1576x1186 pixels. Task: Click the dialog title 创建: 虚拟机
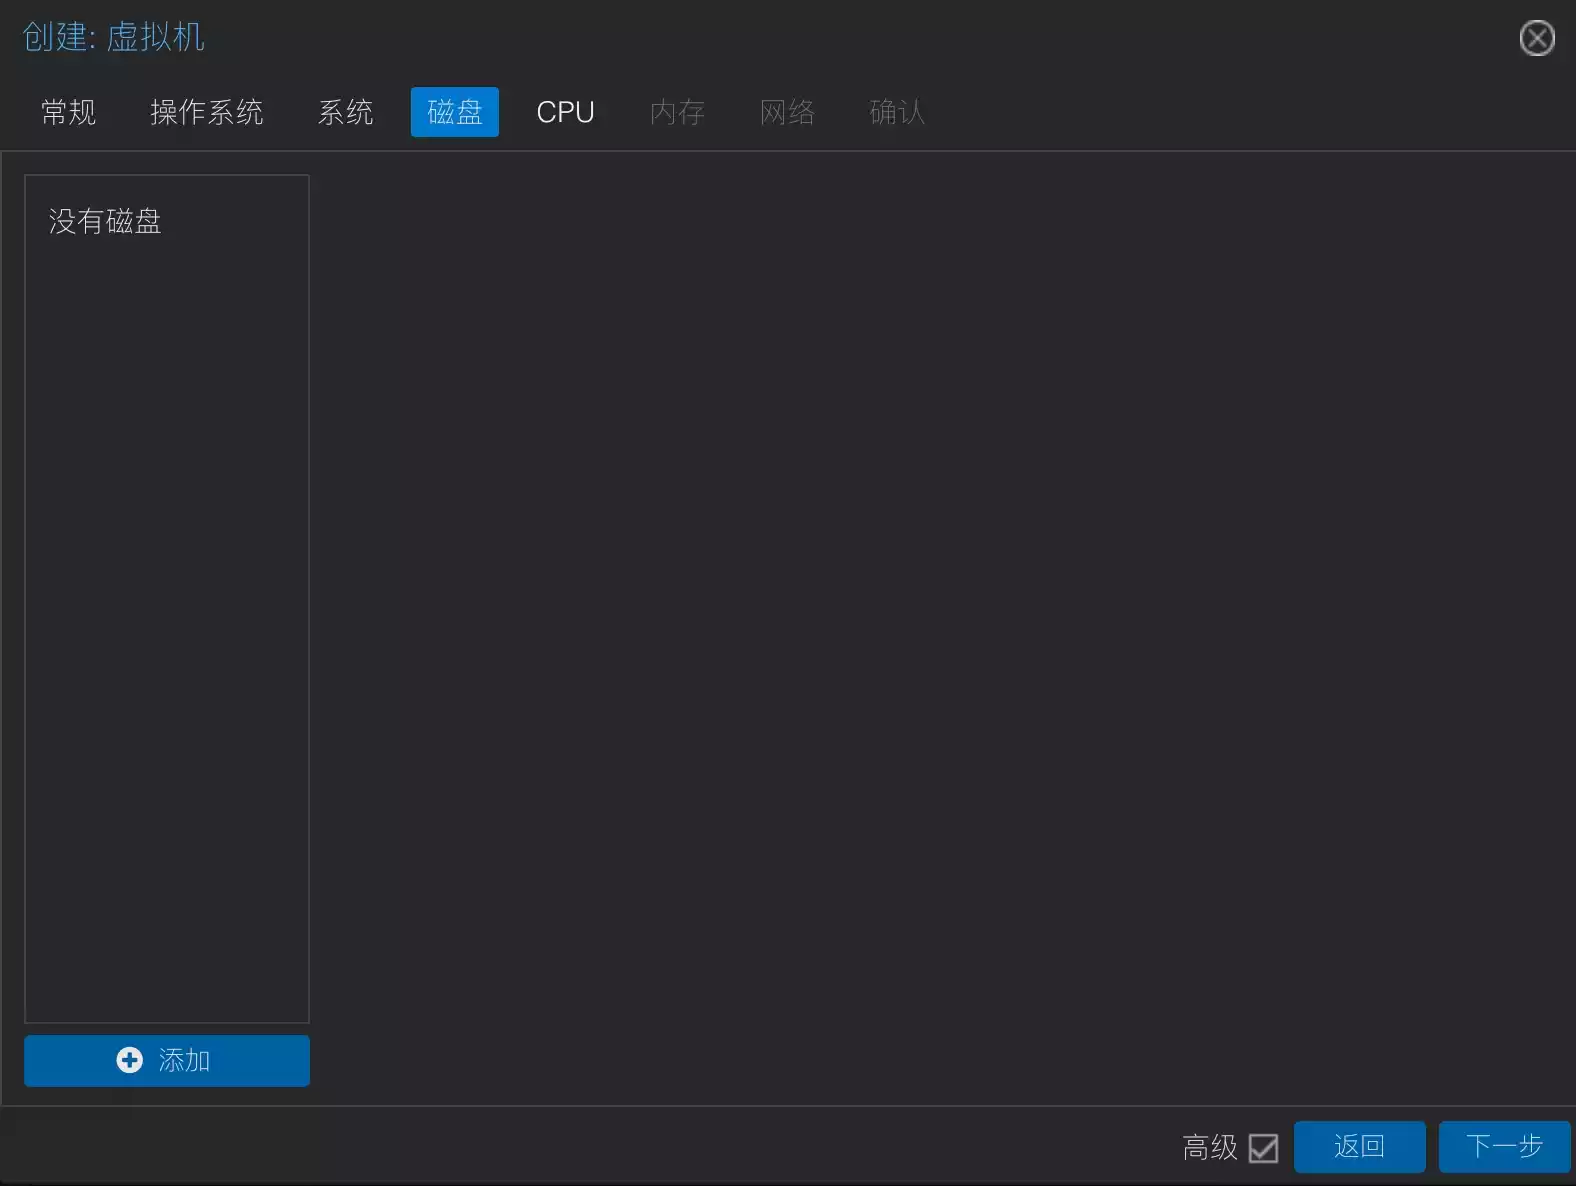pos(113,37)
